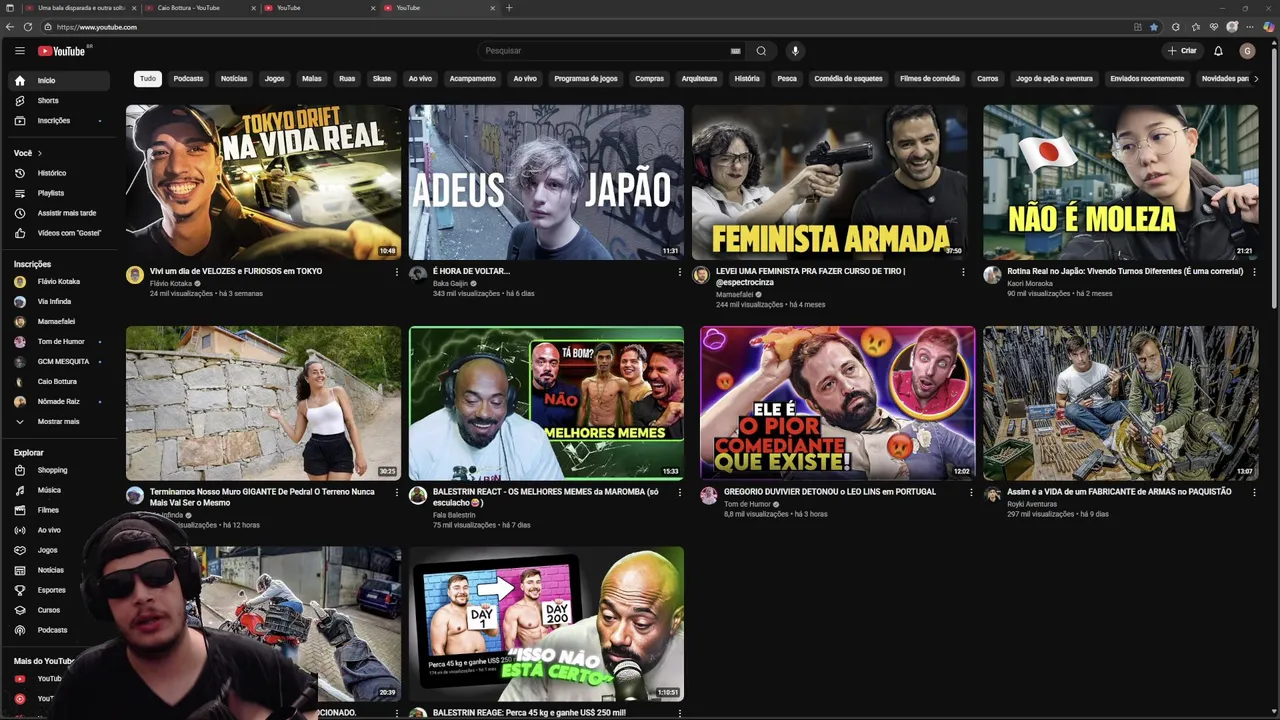Open Nômade Raiz subscription channel
This screenshot has height=720, width=1280.
[58, 402]
